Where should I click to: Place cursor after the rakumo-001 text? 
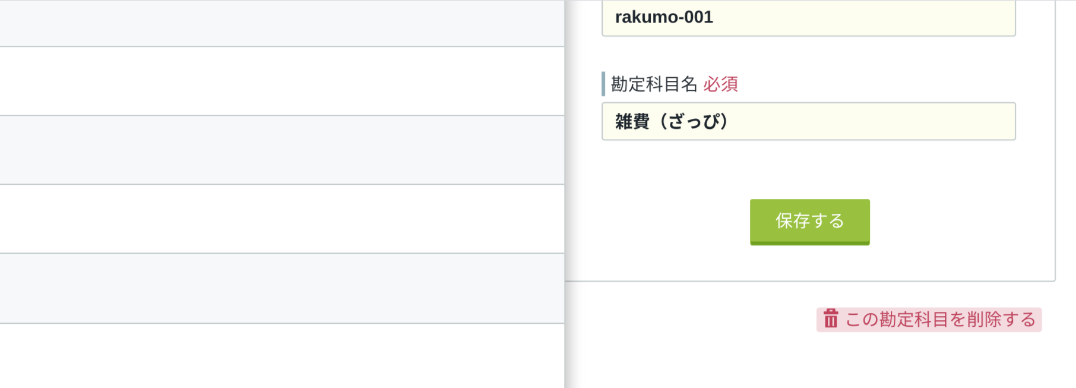tap(716, 17)
